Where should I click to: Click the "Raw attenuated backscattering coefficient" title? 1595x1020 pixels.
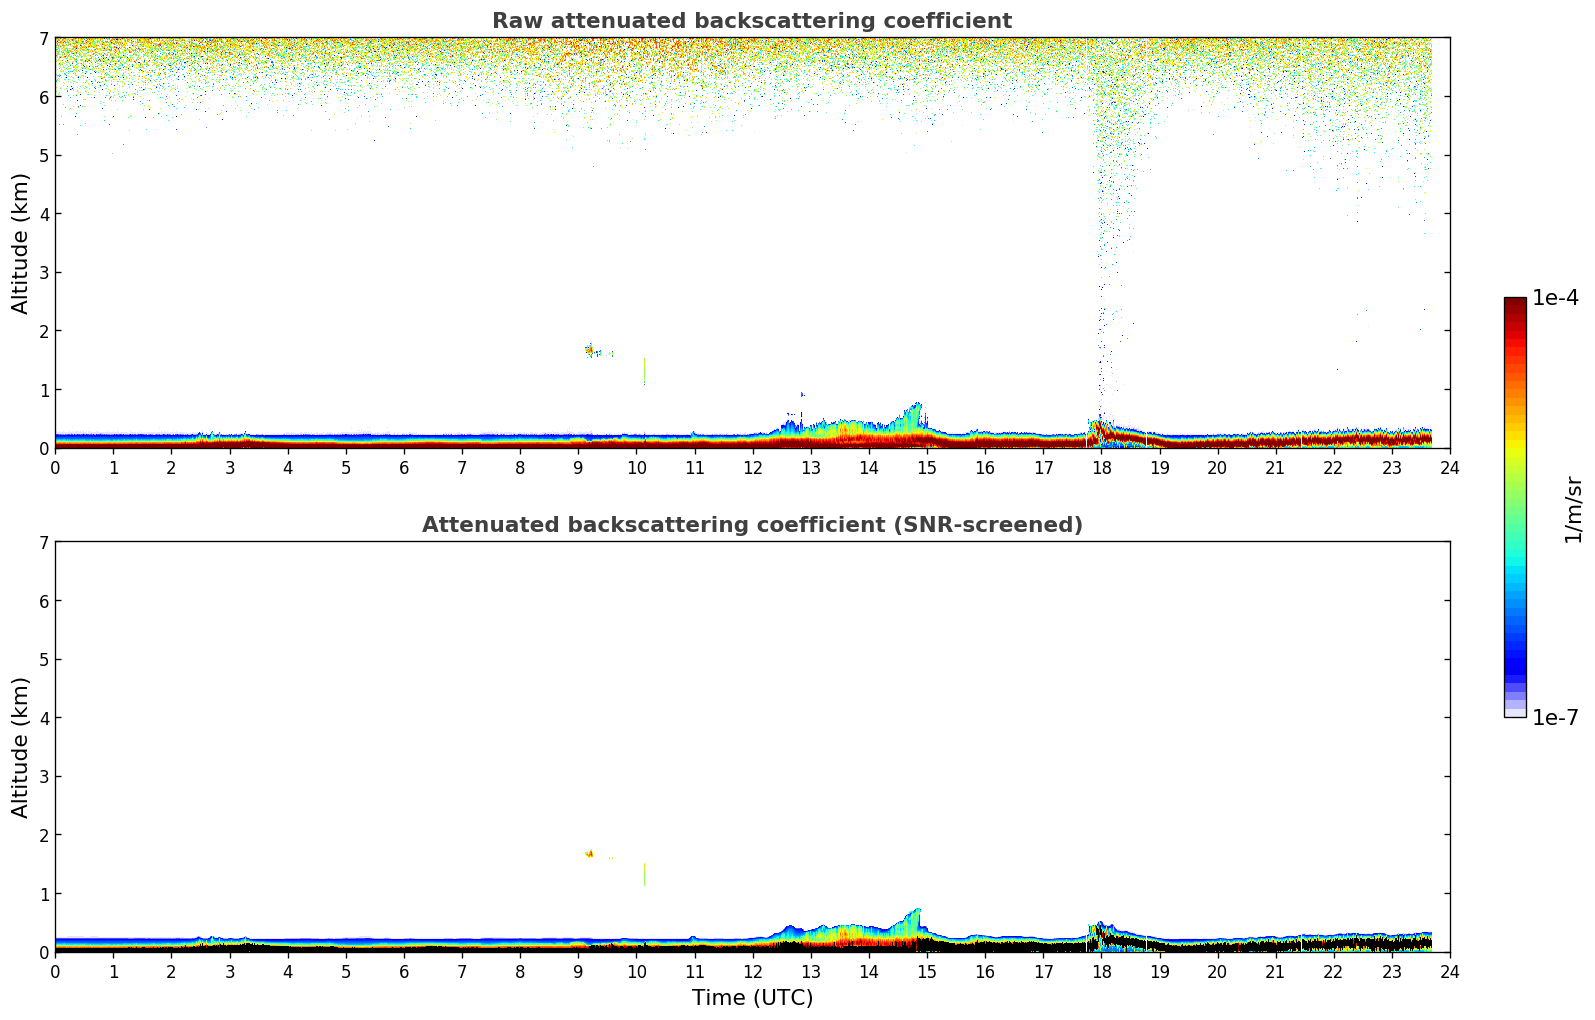[751, 21]
